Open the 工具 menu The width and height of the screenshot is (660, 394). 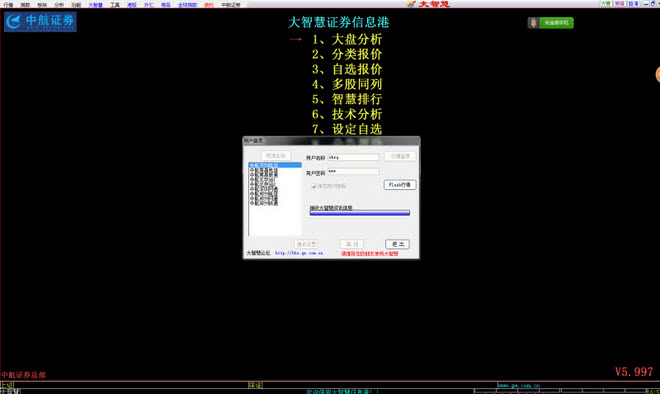tap(115, 5)
